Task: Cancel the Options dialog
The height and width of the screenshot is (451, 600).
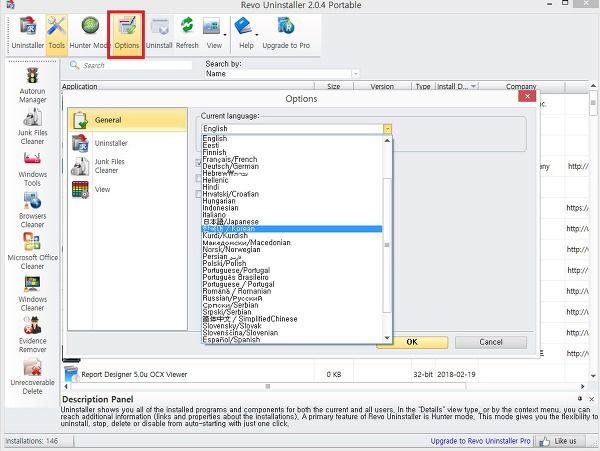Action: coord(491,342)
